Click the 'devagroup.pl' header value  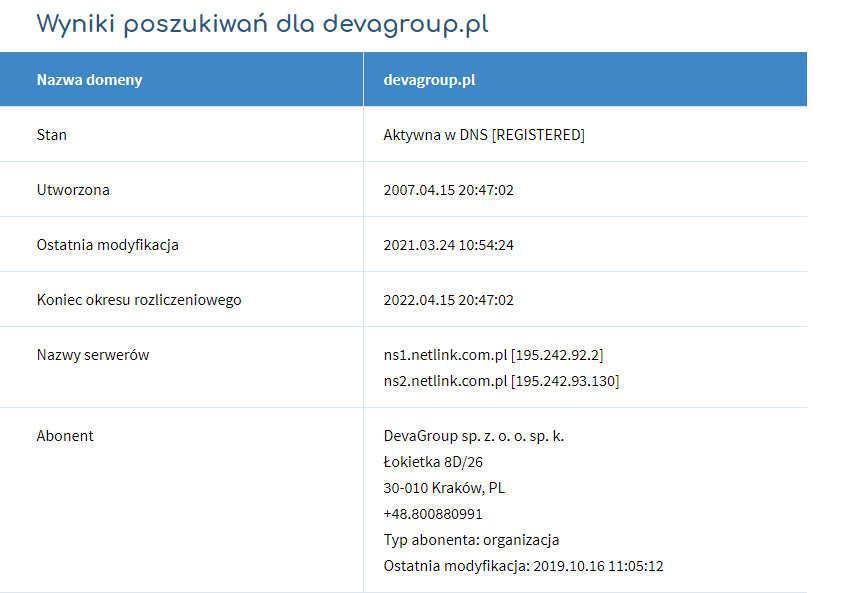point(430,80)
